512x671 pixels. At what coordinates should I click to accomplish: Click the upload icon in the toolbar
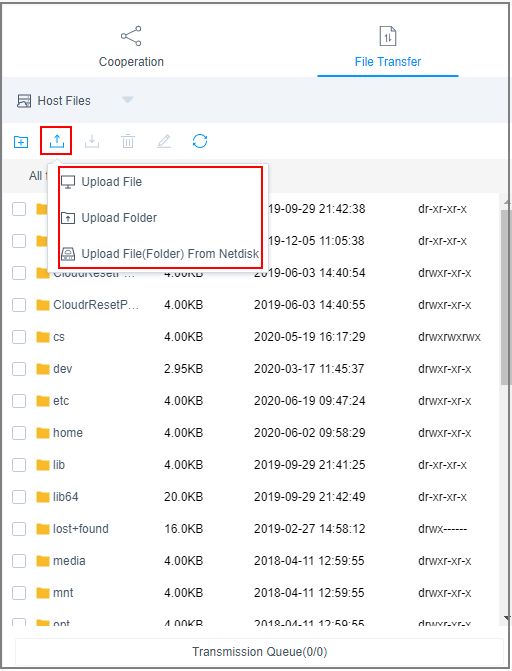(57, 141)
